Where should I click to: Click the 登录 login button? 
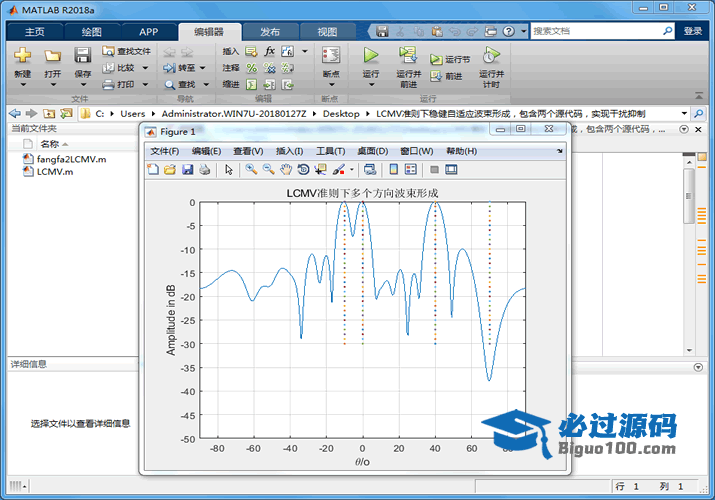[x=693, y=31]
